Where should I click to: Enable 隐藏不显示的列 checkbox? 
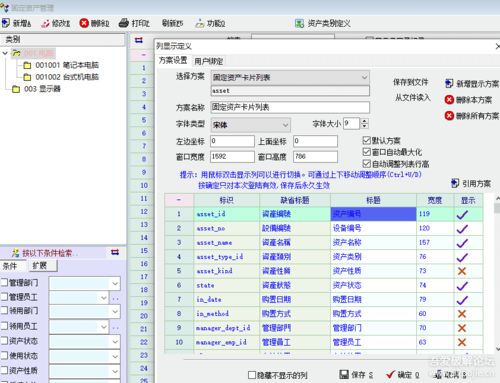(252, 375)
